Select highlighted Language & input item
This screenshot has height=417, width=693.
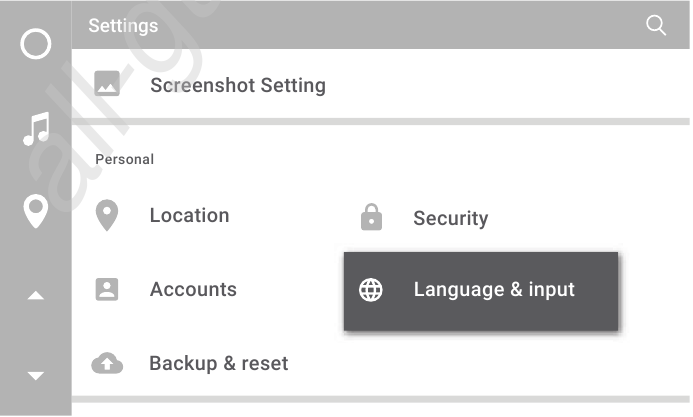coord(481,291)
